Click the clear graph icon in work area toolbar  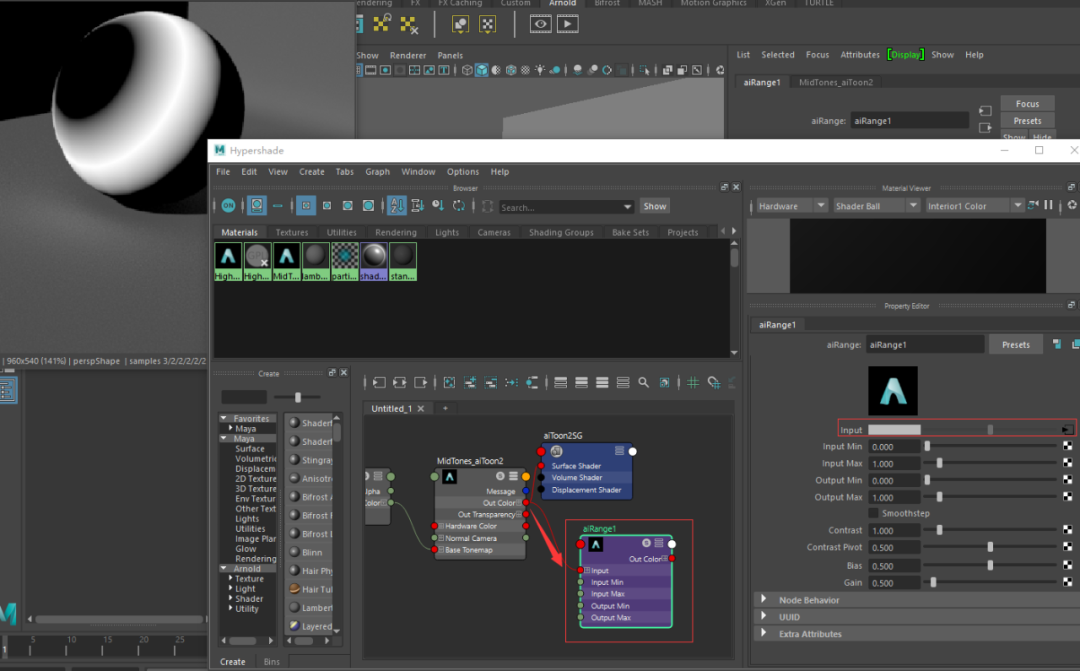pyautogui.click(x=449, y=382)
